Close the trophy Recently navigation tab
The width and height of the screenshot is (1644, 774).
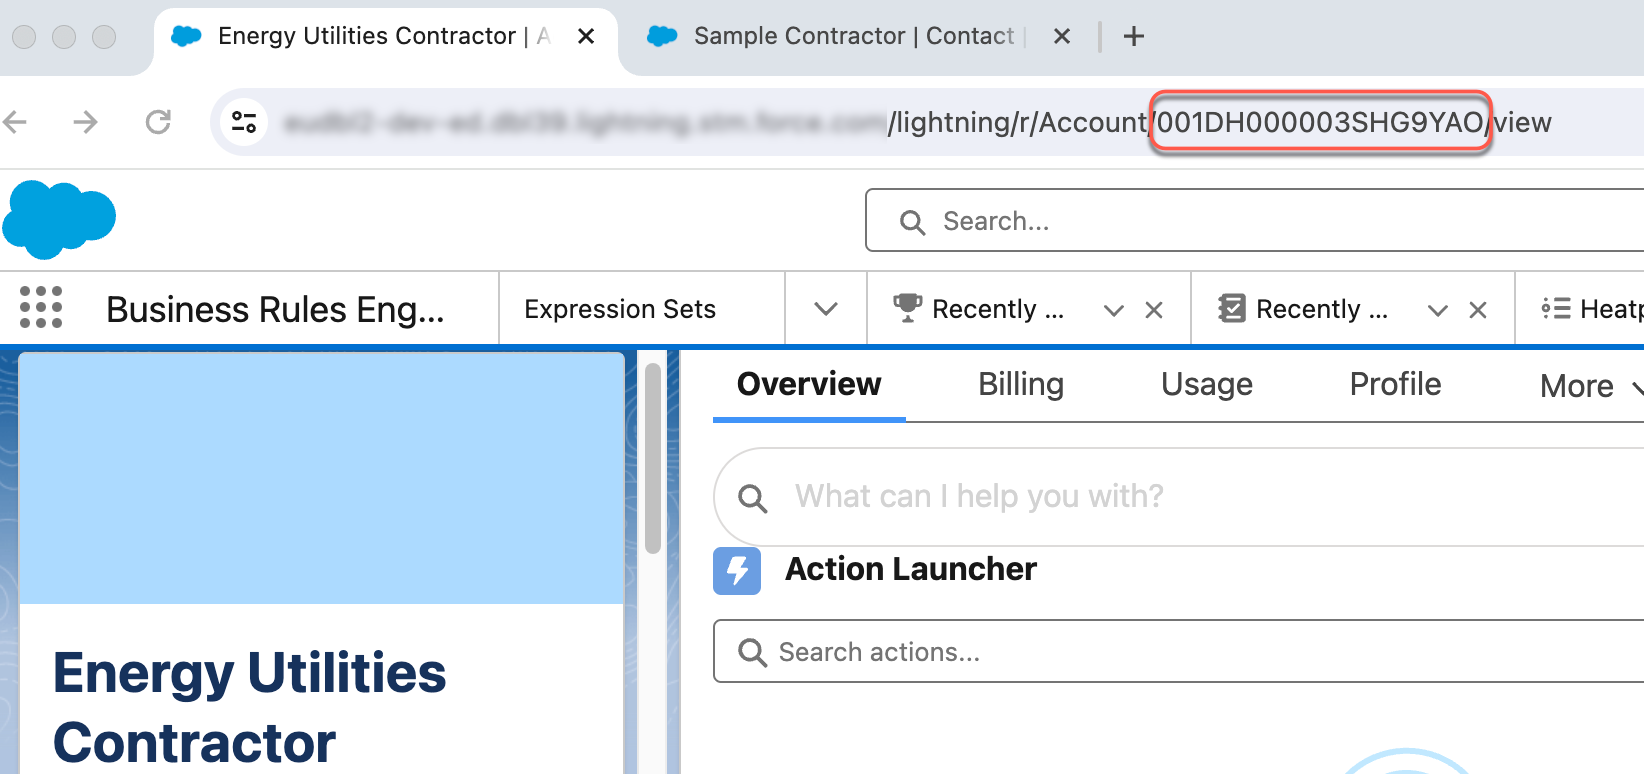point(1154,310)
